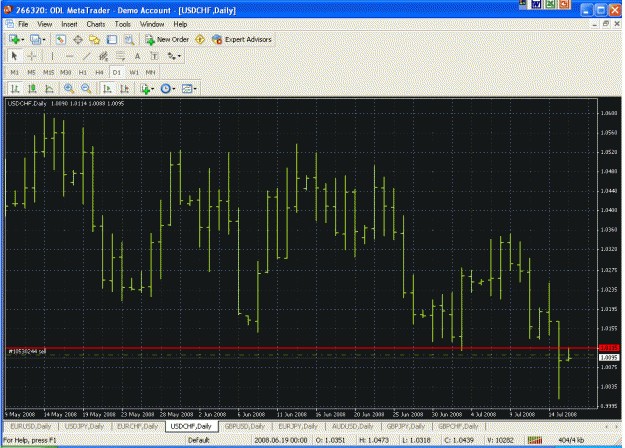Switch timeframe to M30
Image resolution: width=625 pixels, height=448 pixels.
pyautogui.click(x=65, y=73)
